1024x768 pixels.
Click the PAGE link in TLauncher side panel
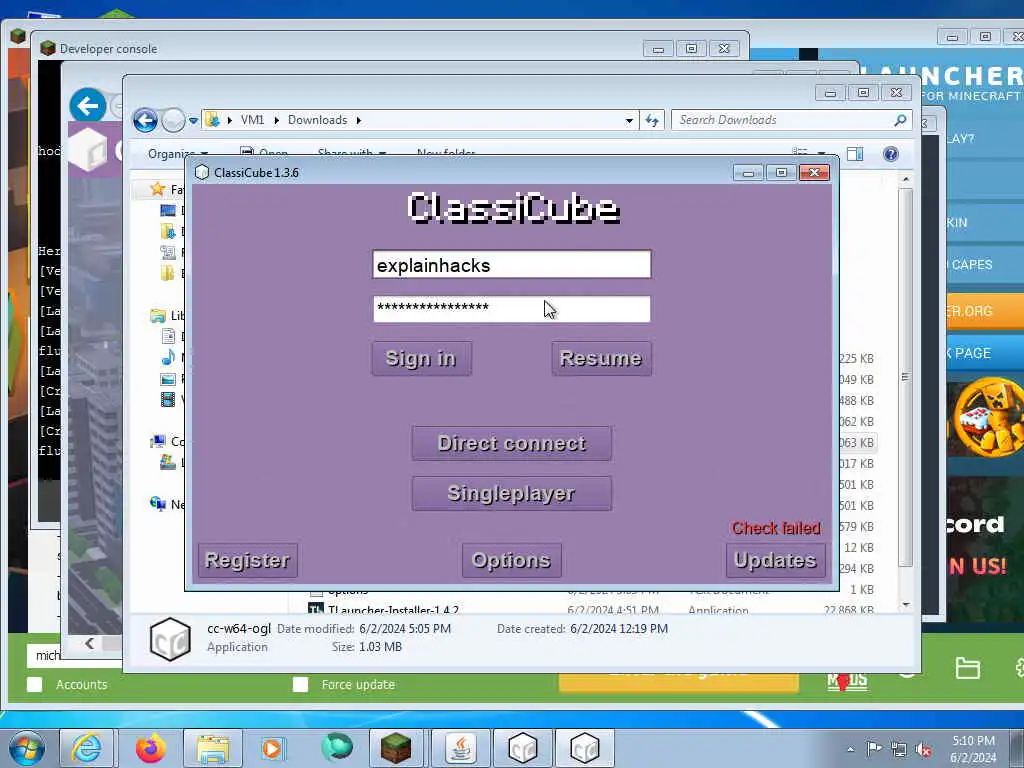click(x=972, y=353)
